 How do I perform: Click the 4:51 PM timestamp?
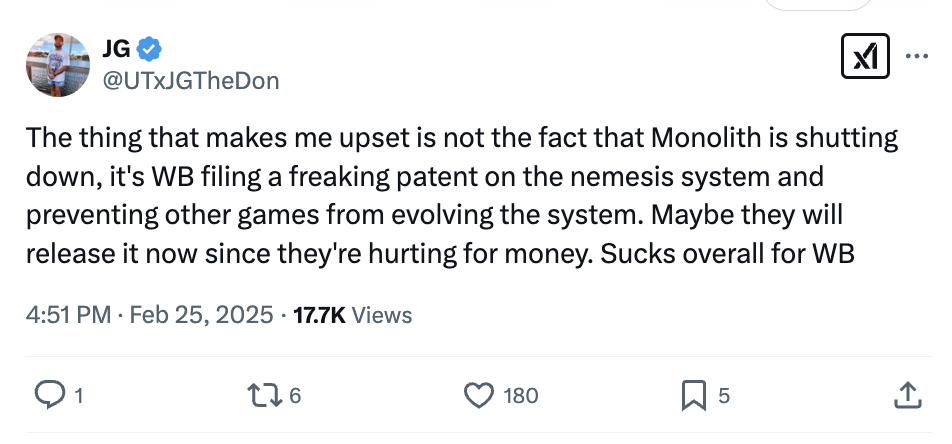[67, 315]
